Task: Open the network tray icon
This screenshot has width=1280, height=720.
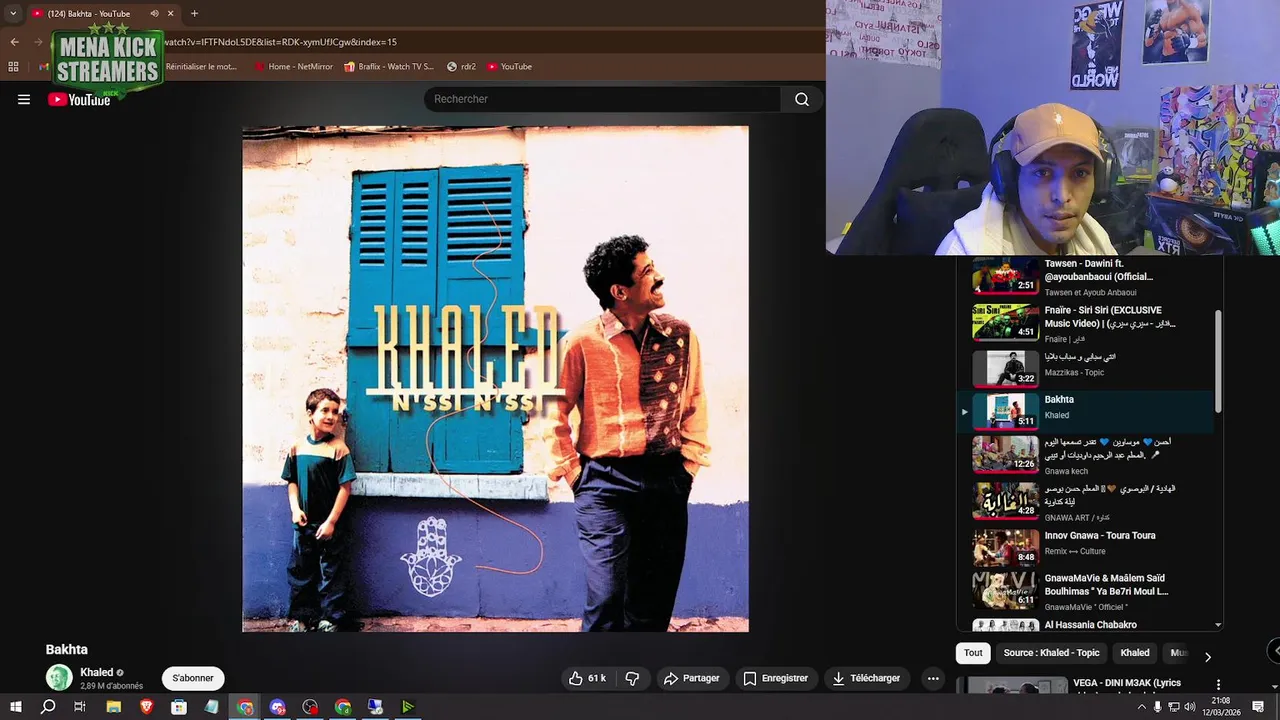Action: [1174, 707]
